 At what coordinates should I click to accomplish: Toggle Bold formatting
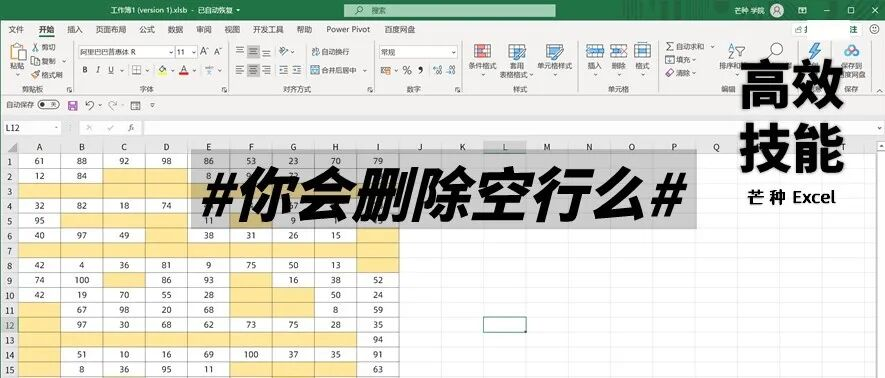(x=85, y=70)
